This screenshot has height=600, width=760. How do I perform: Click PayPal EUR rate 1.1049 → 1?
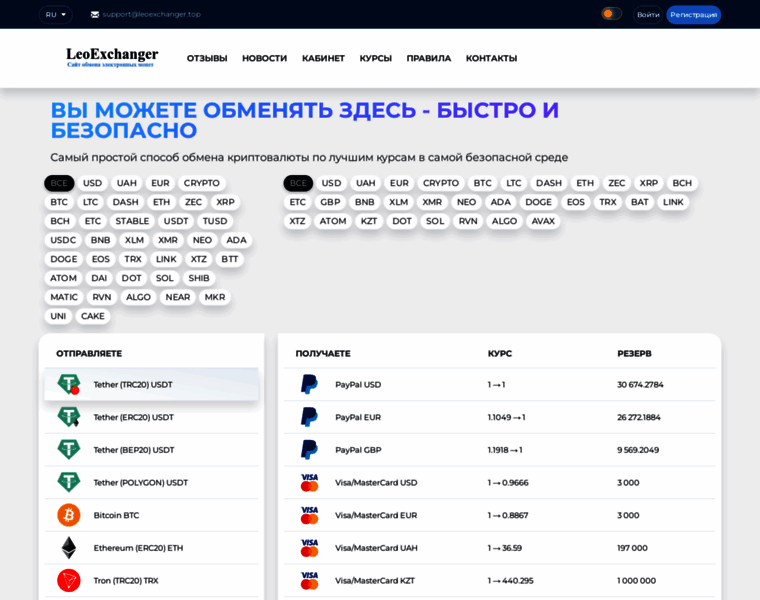click(507, 417)
